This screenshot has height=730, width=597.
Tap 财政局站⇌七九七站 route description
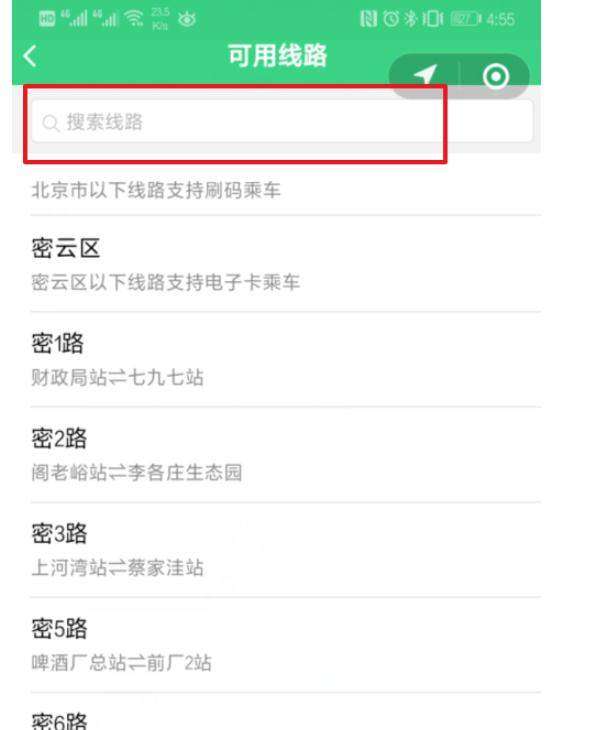tap(117, 377)
